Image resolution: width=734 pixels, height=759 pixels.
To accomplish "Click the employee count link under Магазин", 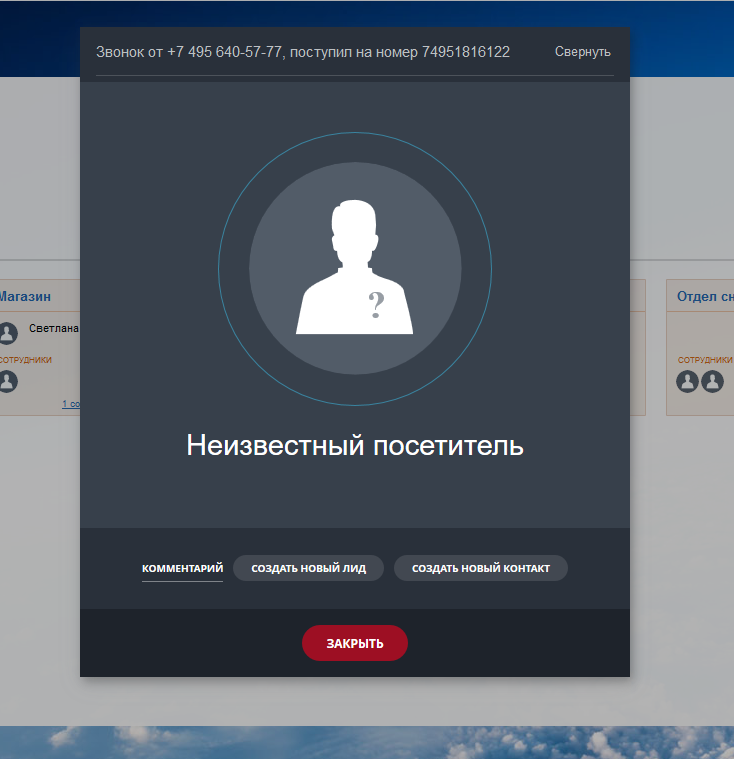I will [x=71, y=404].
